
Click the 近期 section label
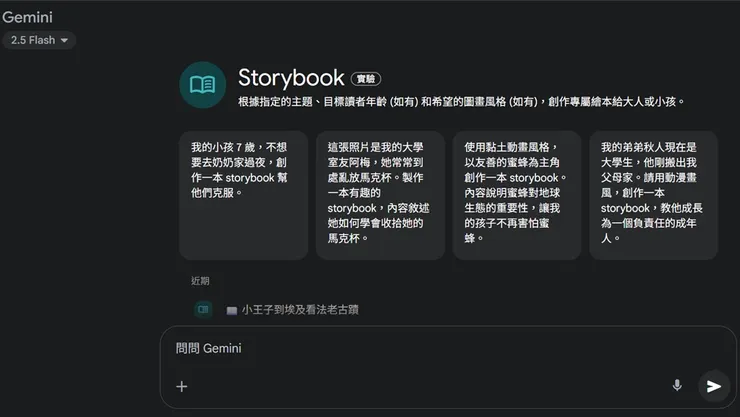click(200, 281)
